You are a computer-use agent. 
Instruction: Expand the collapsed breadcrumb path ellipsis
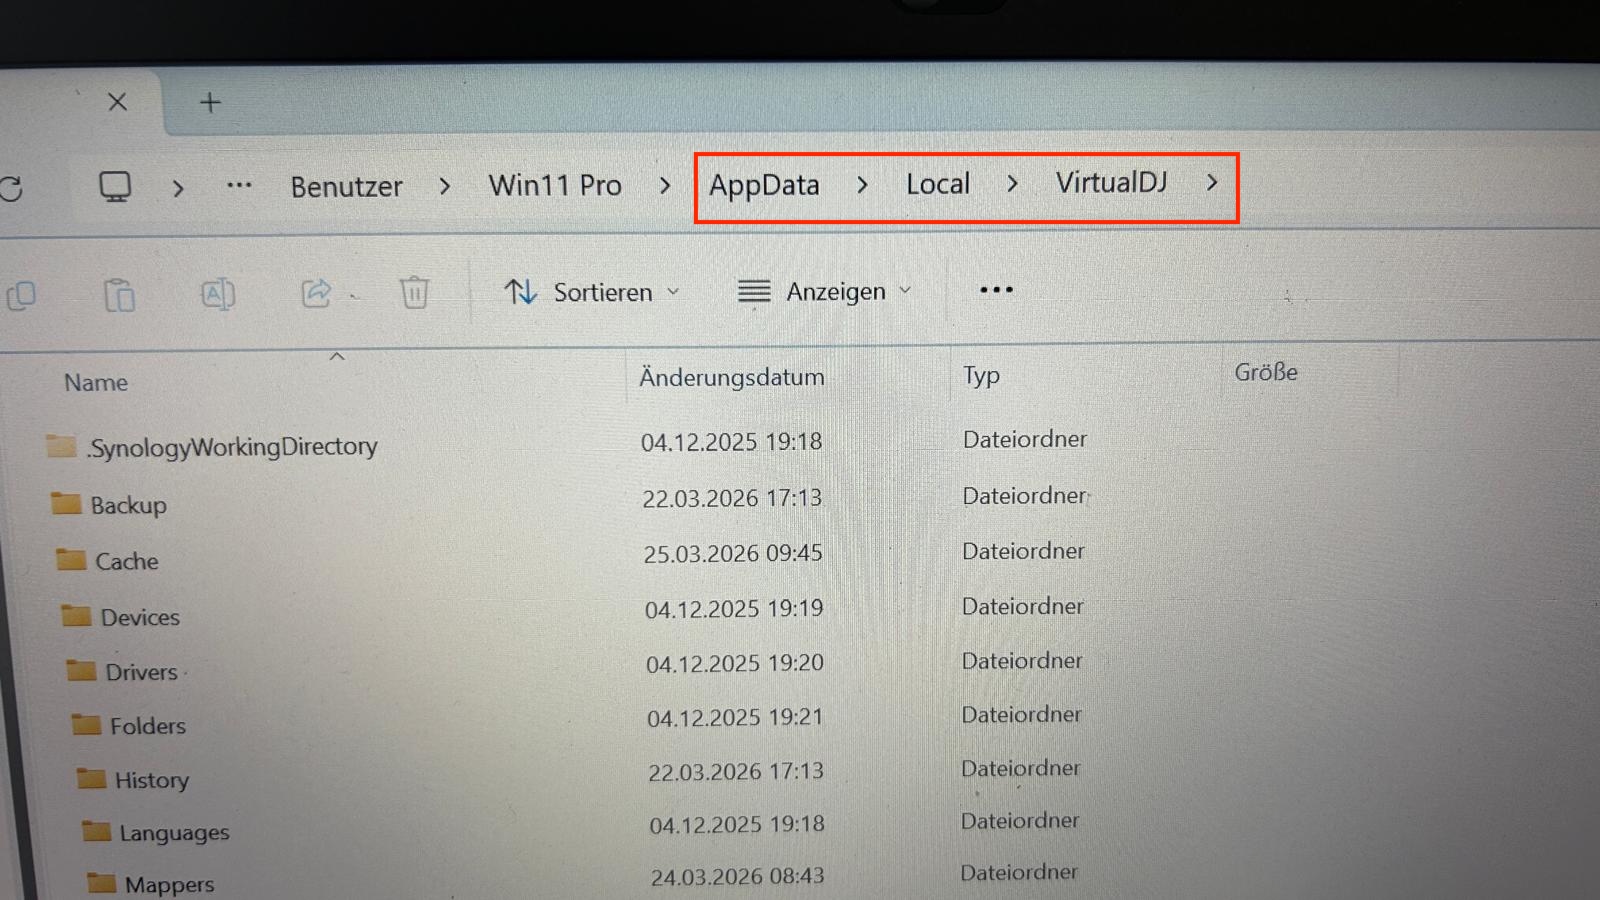pyautogui.click(x=239, y=186)
